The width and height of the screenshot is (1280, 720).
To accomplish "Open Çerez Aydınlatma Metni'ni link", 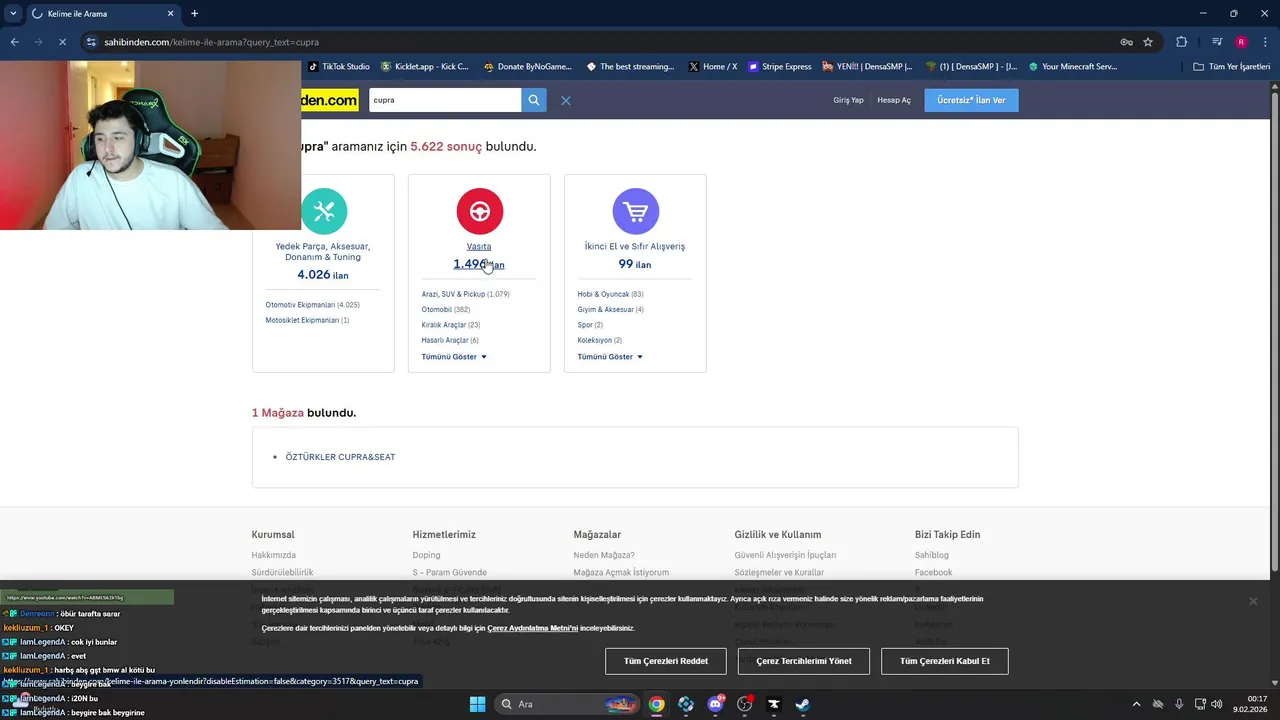I will click(x=533, y=628).
